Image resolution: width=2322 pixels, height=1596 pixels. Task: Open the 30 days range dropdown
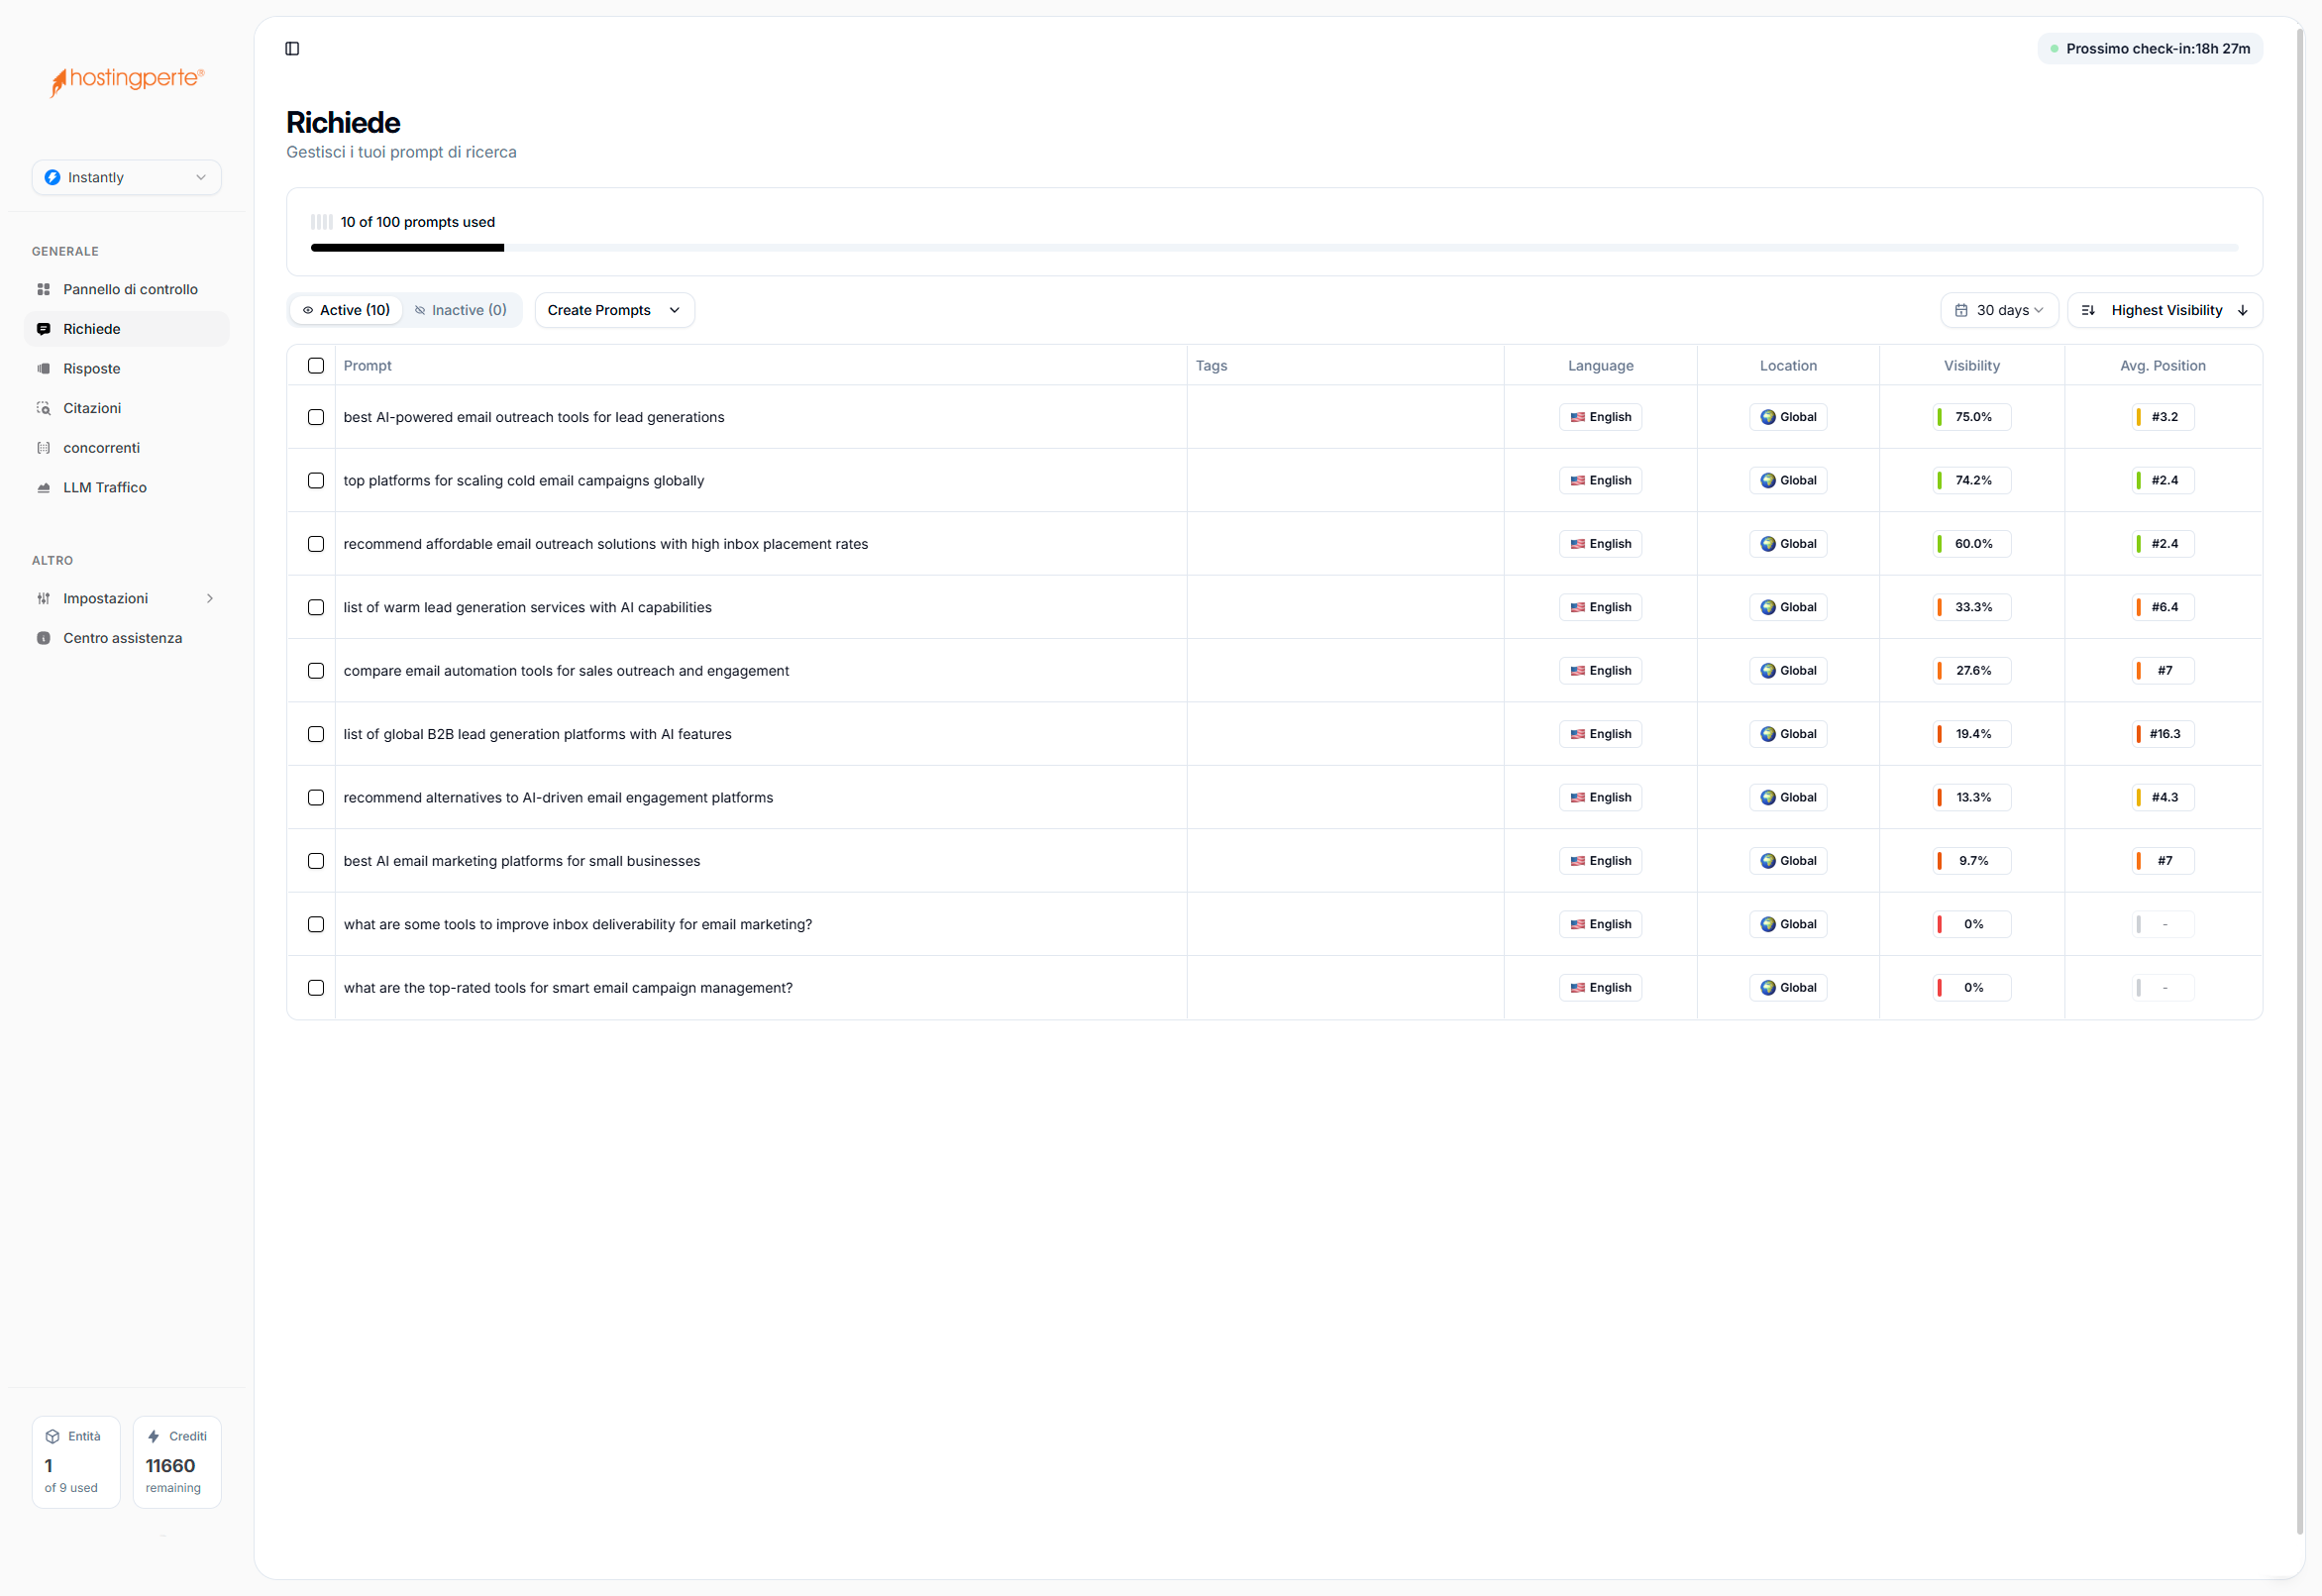(1999, 310)
